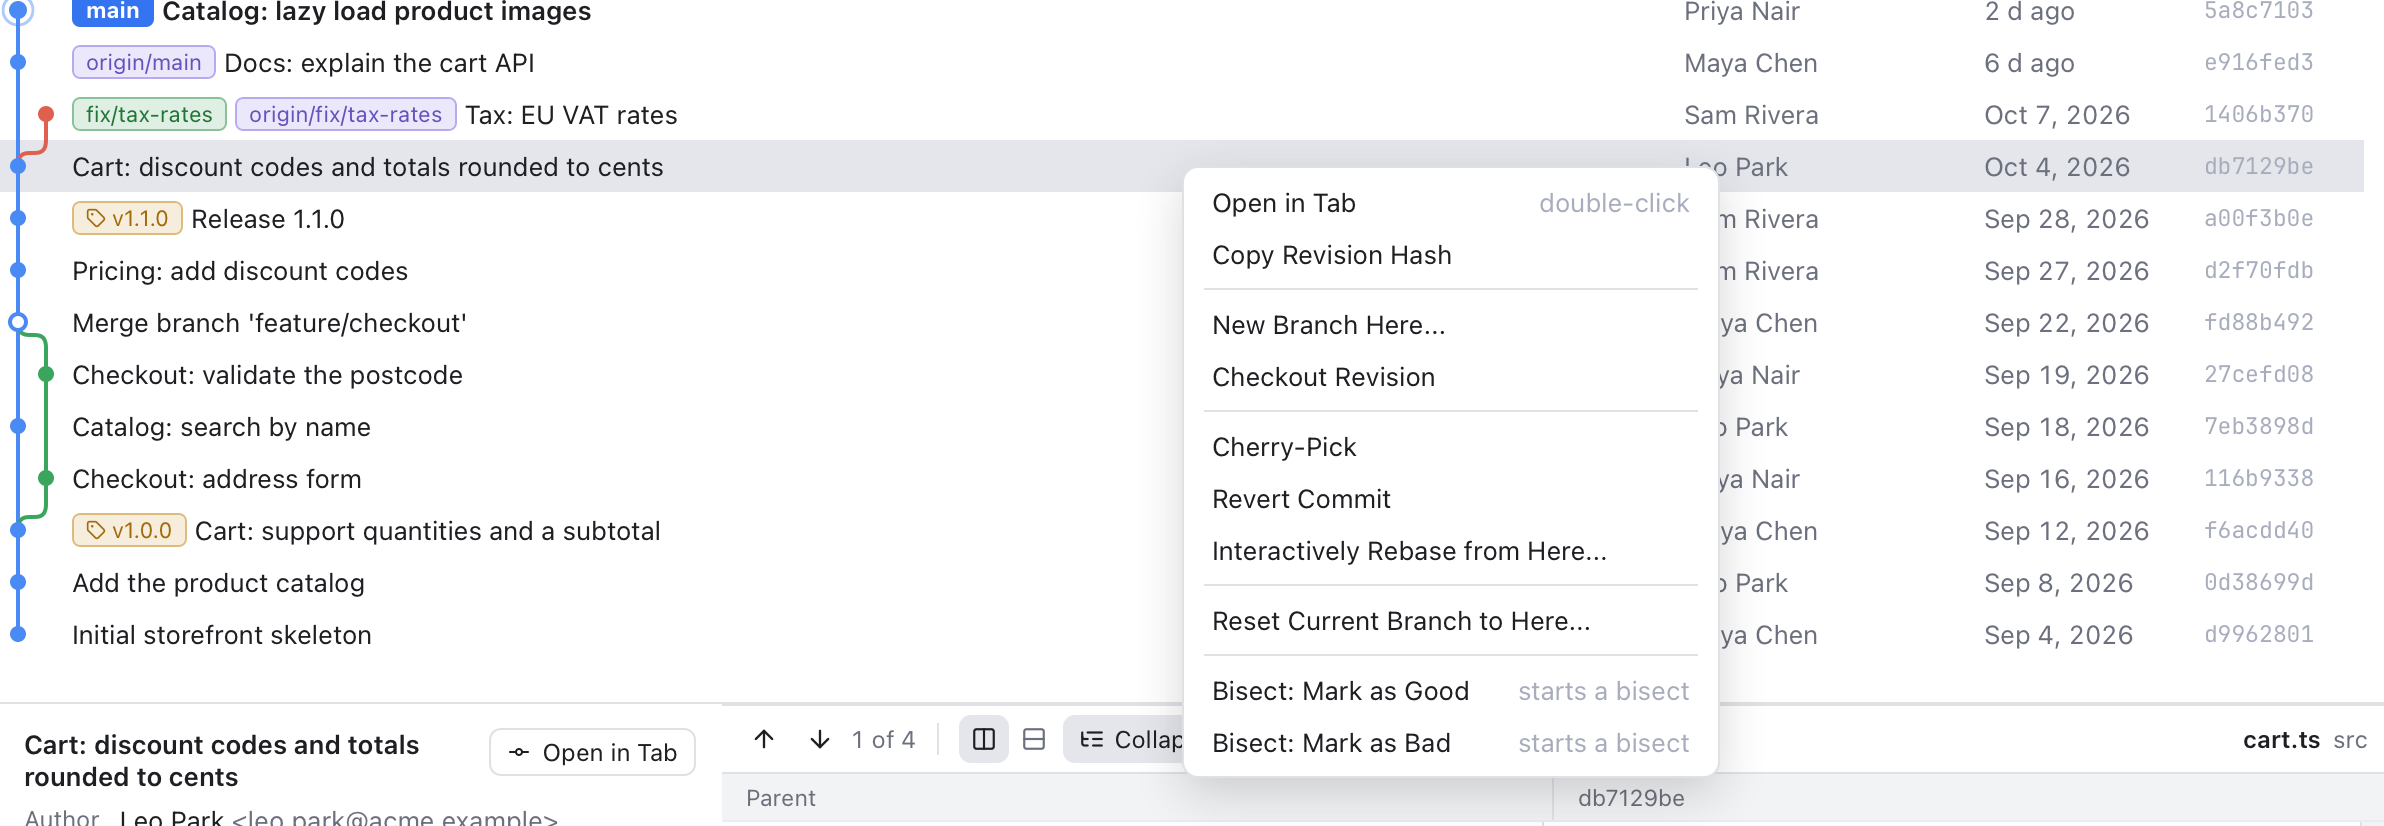Viewport: 2384px width, 826px height.
Task: Switch to the side-by-side diff view icon
Action: click(984, 739)
